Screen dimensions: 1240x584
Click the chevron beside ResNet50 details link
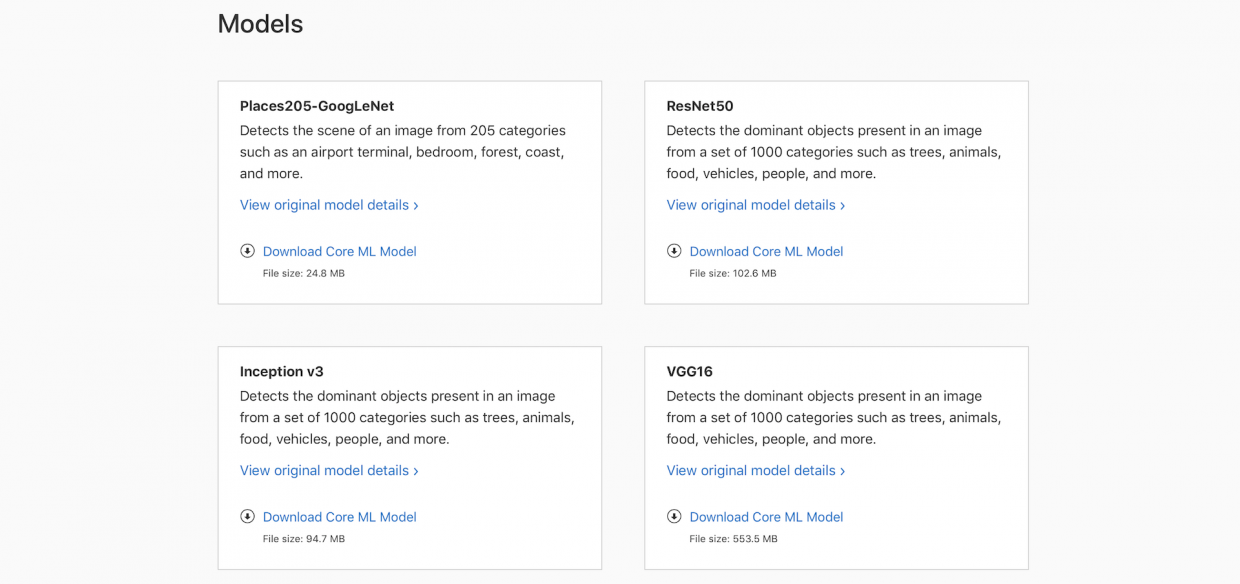point(843,204)
